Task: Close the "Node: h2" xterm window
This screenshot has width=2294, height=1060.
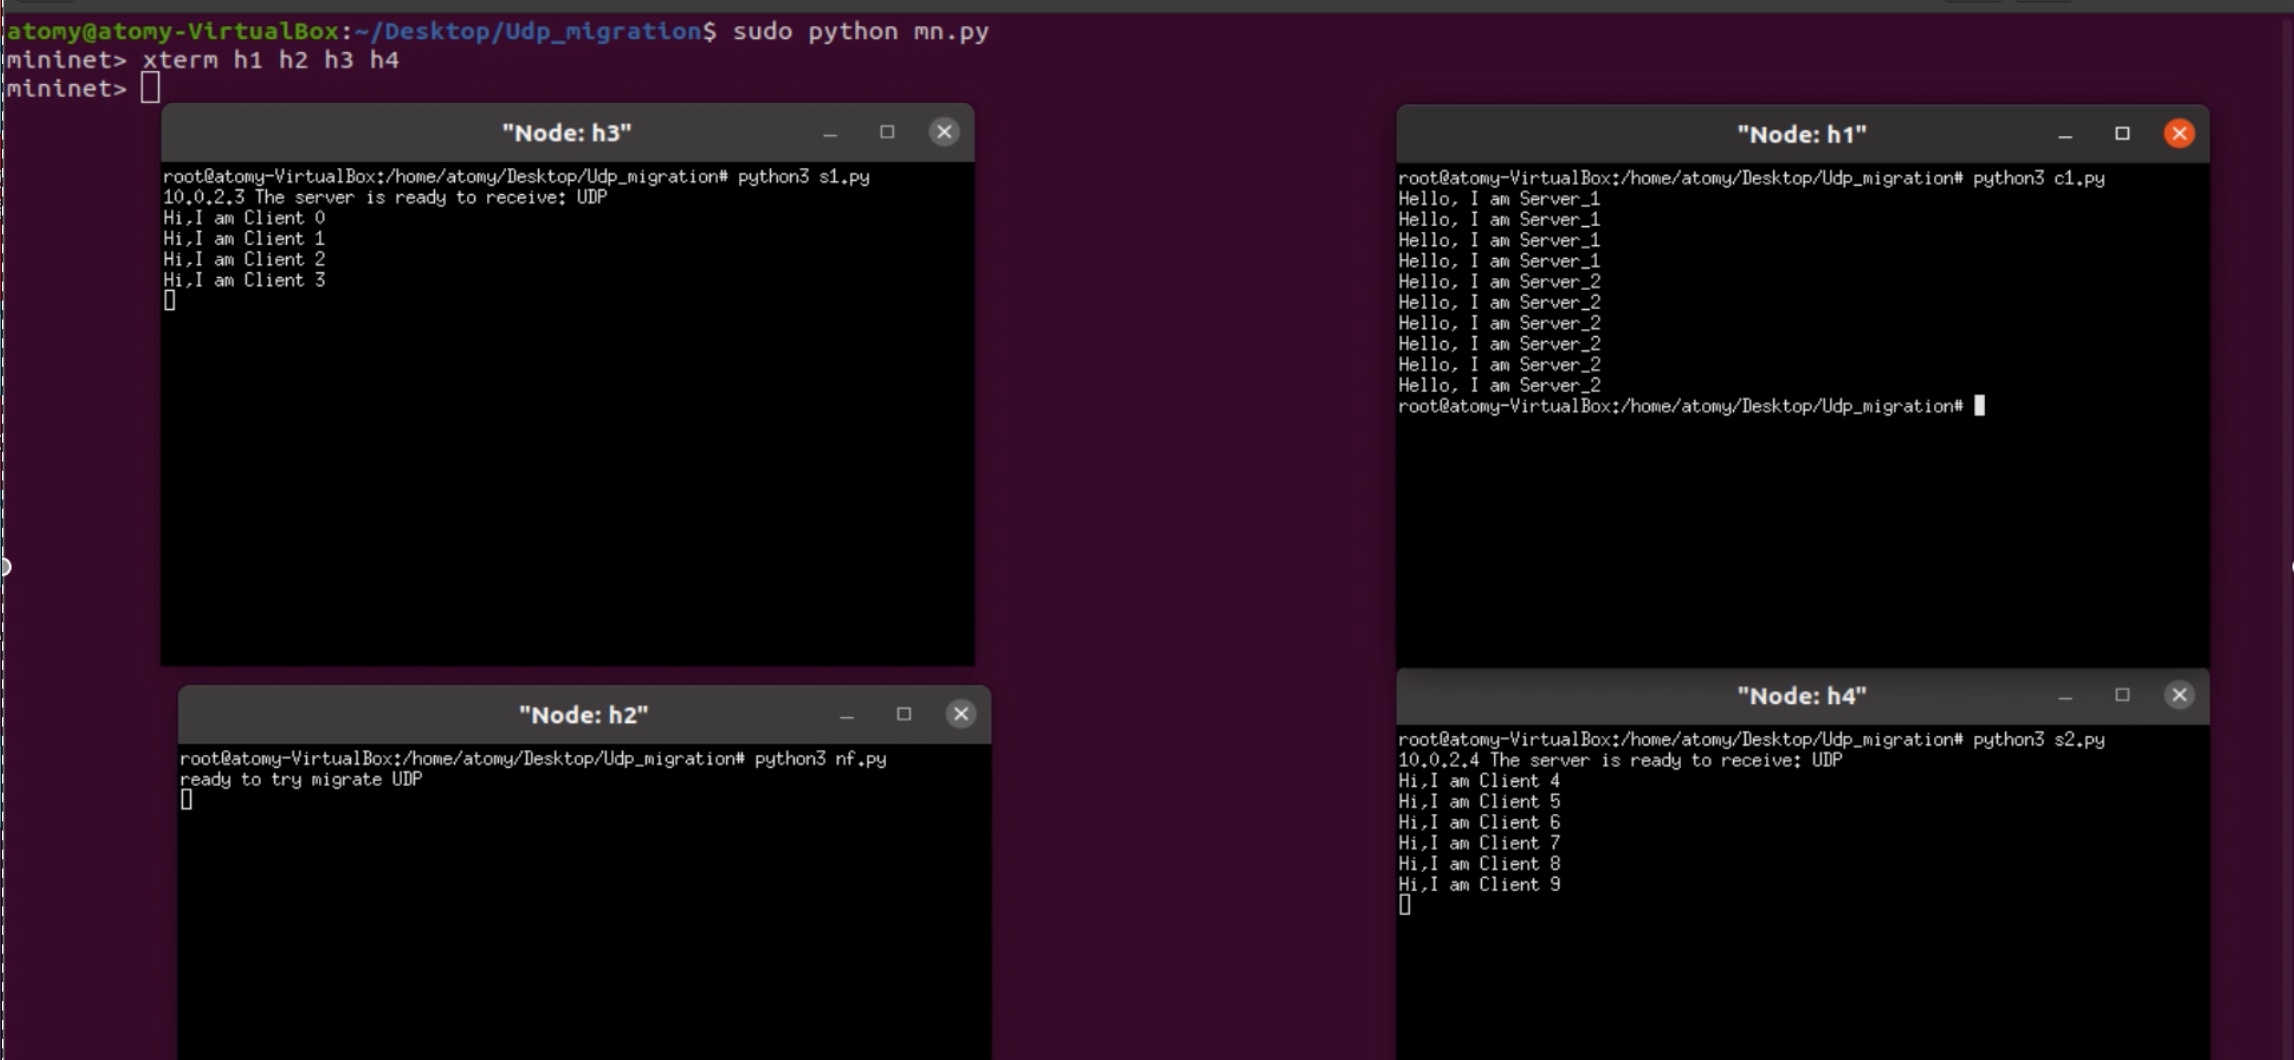Action: click(960, 714)
